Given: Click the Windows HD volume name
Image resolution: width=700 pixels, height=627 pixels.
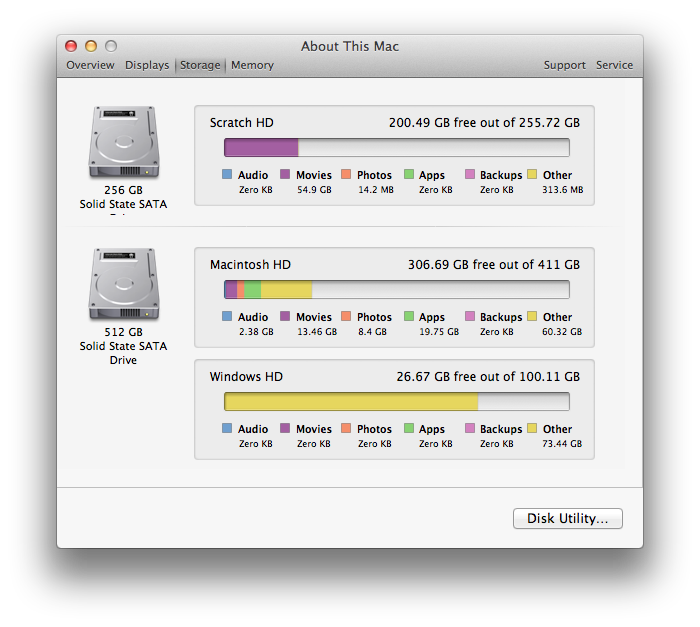Looking at the screenshot, I should click(x=246, y=377).
